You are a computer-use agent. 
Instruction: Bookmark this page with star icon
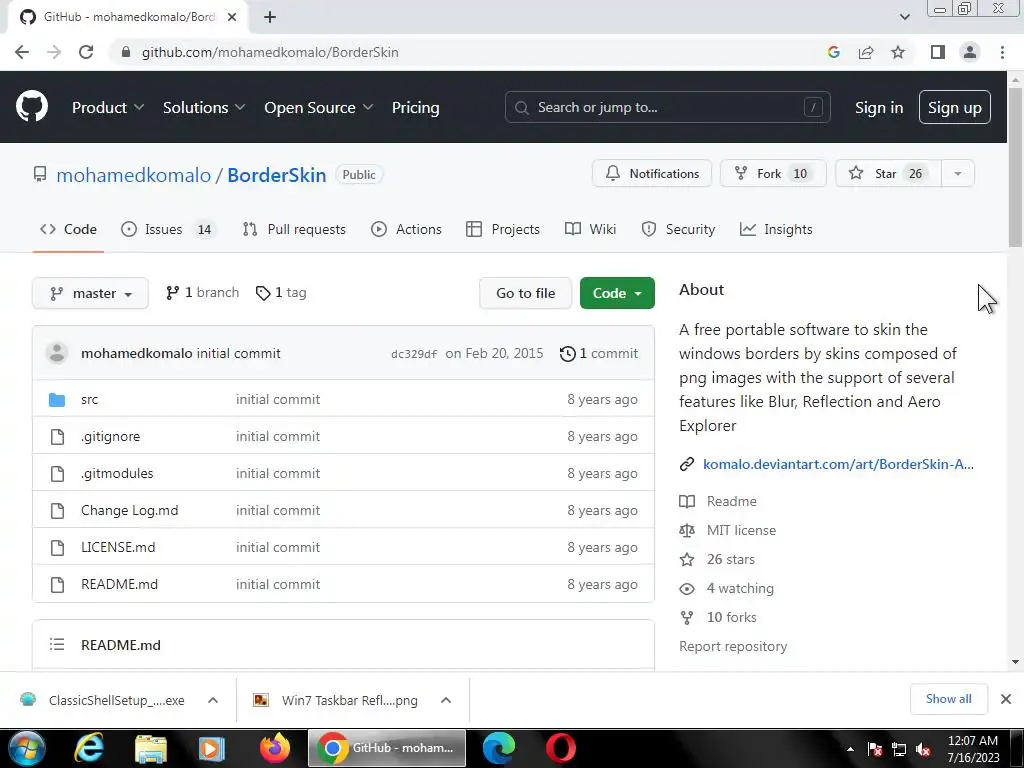pos(898,52)
